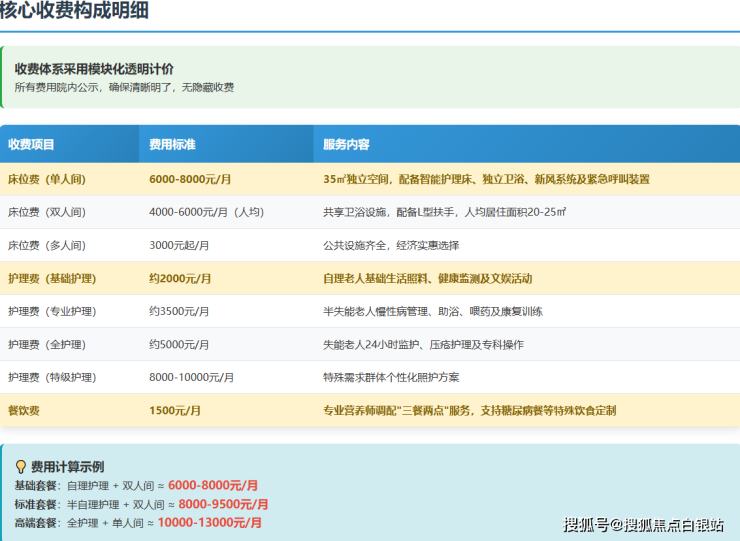The image size is (740, 541).
Task: Select the 床位费（单人间）row label
Action: pos(47,179)
